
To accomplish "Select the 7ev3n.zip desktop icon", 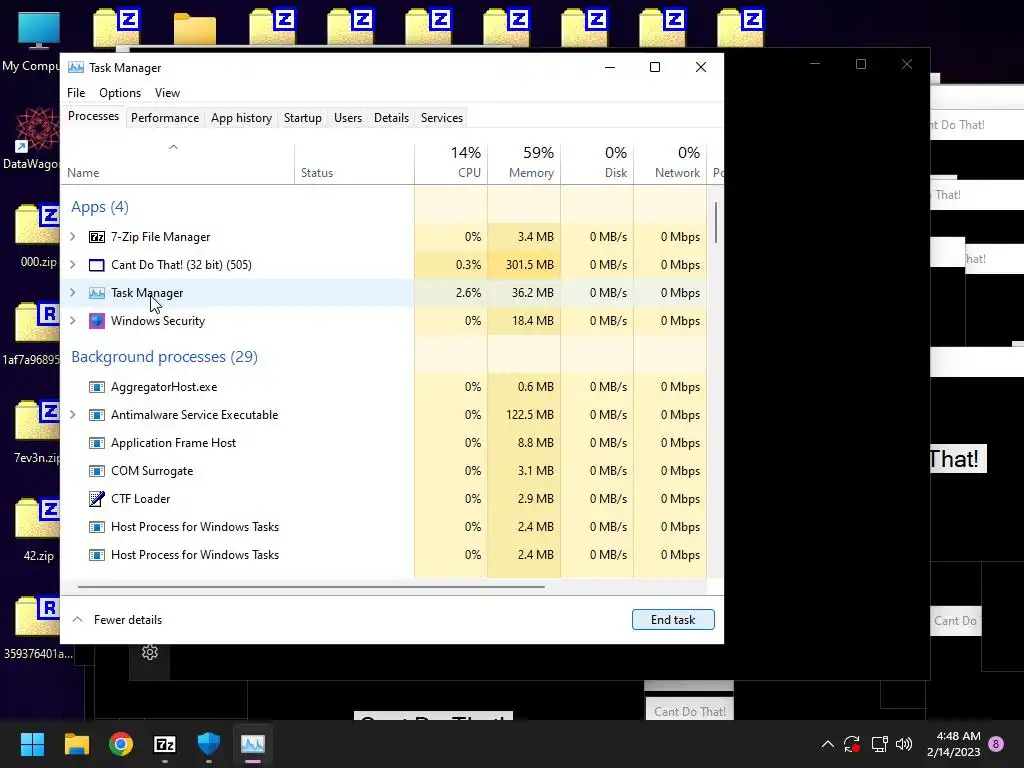I will (x=38, y=432).
